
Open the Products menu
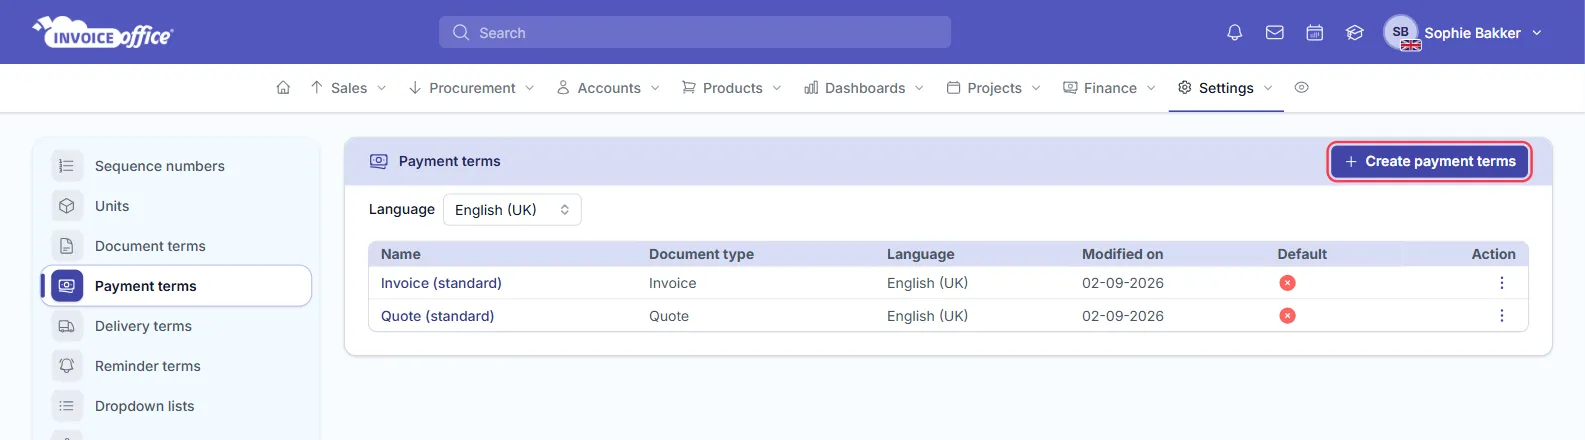tap(731, 88)
